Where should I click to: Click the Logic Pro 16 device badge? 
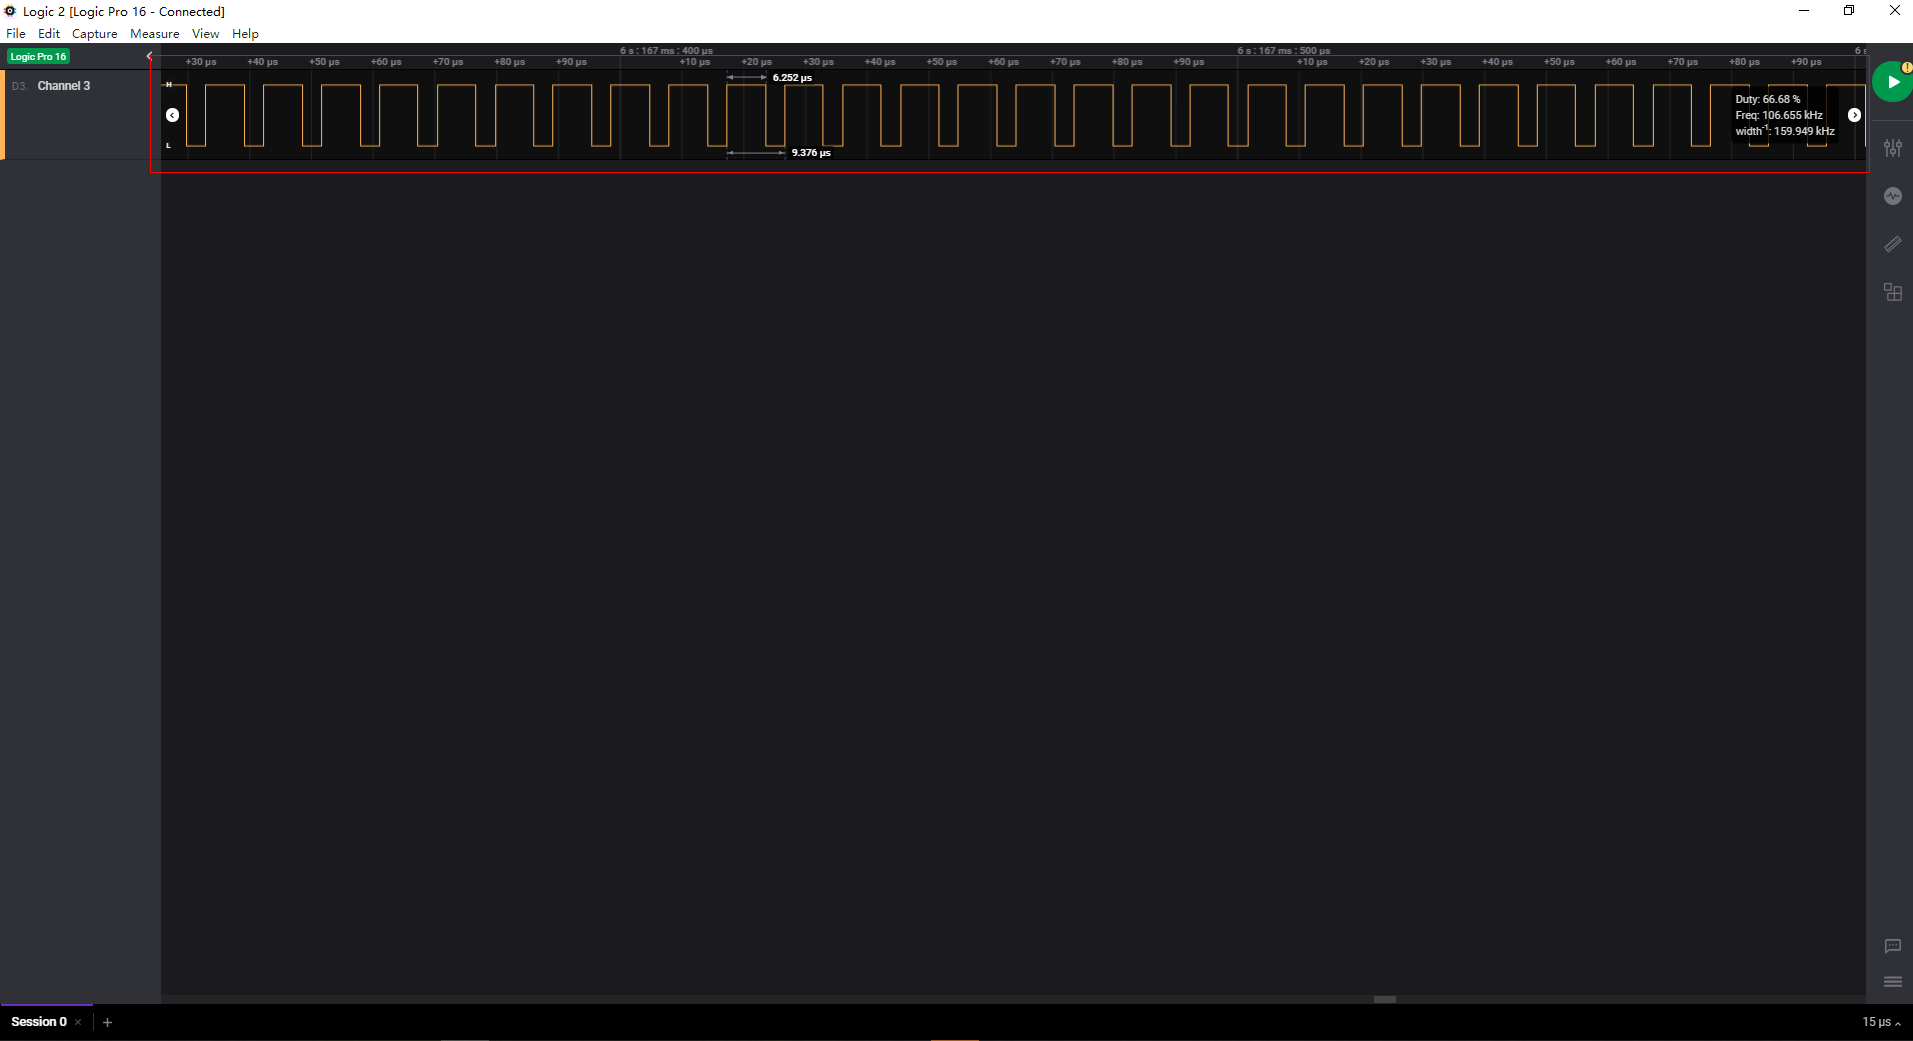point(38,57)
